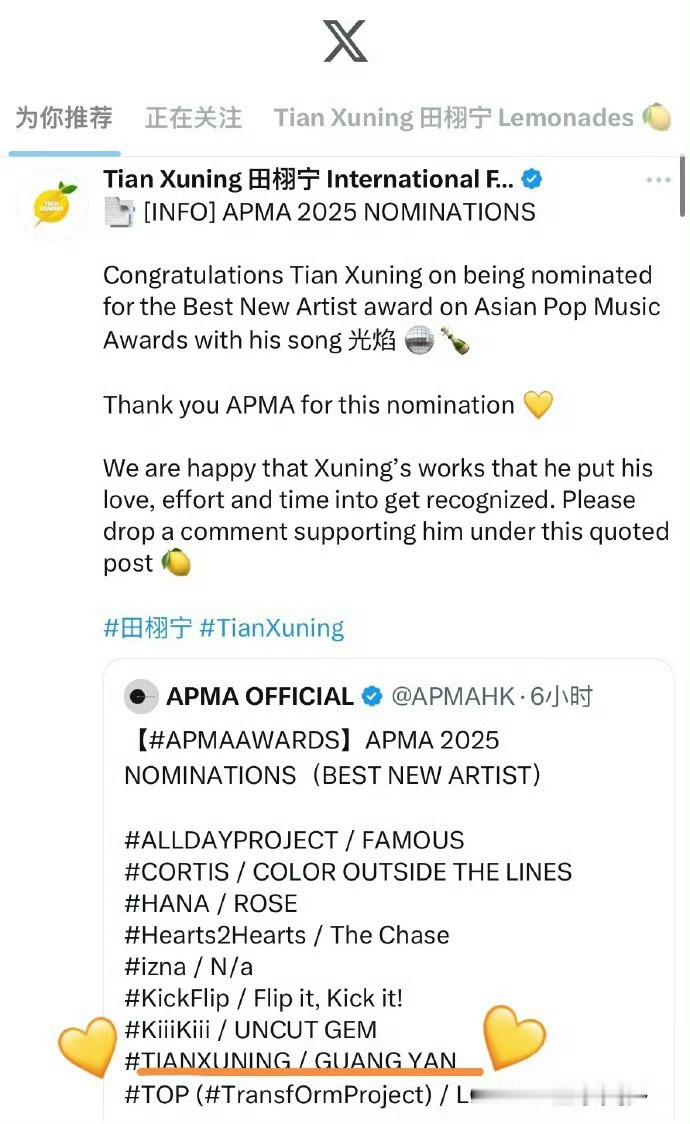Open the three-dot post options menu
The height and width of the screenshot is (1124, 690).
(x=658, y=179)
